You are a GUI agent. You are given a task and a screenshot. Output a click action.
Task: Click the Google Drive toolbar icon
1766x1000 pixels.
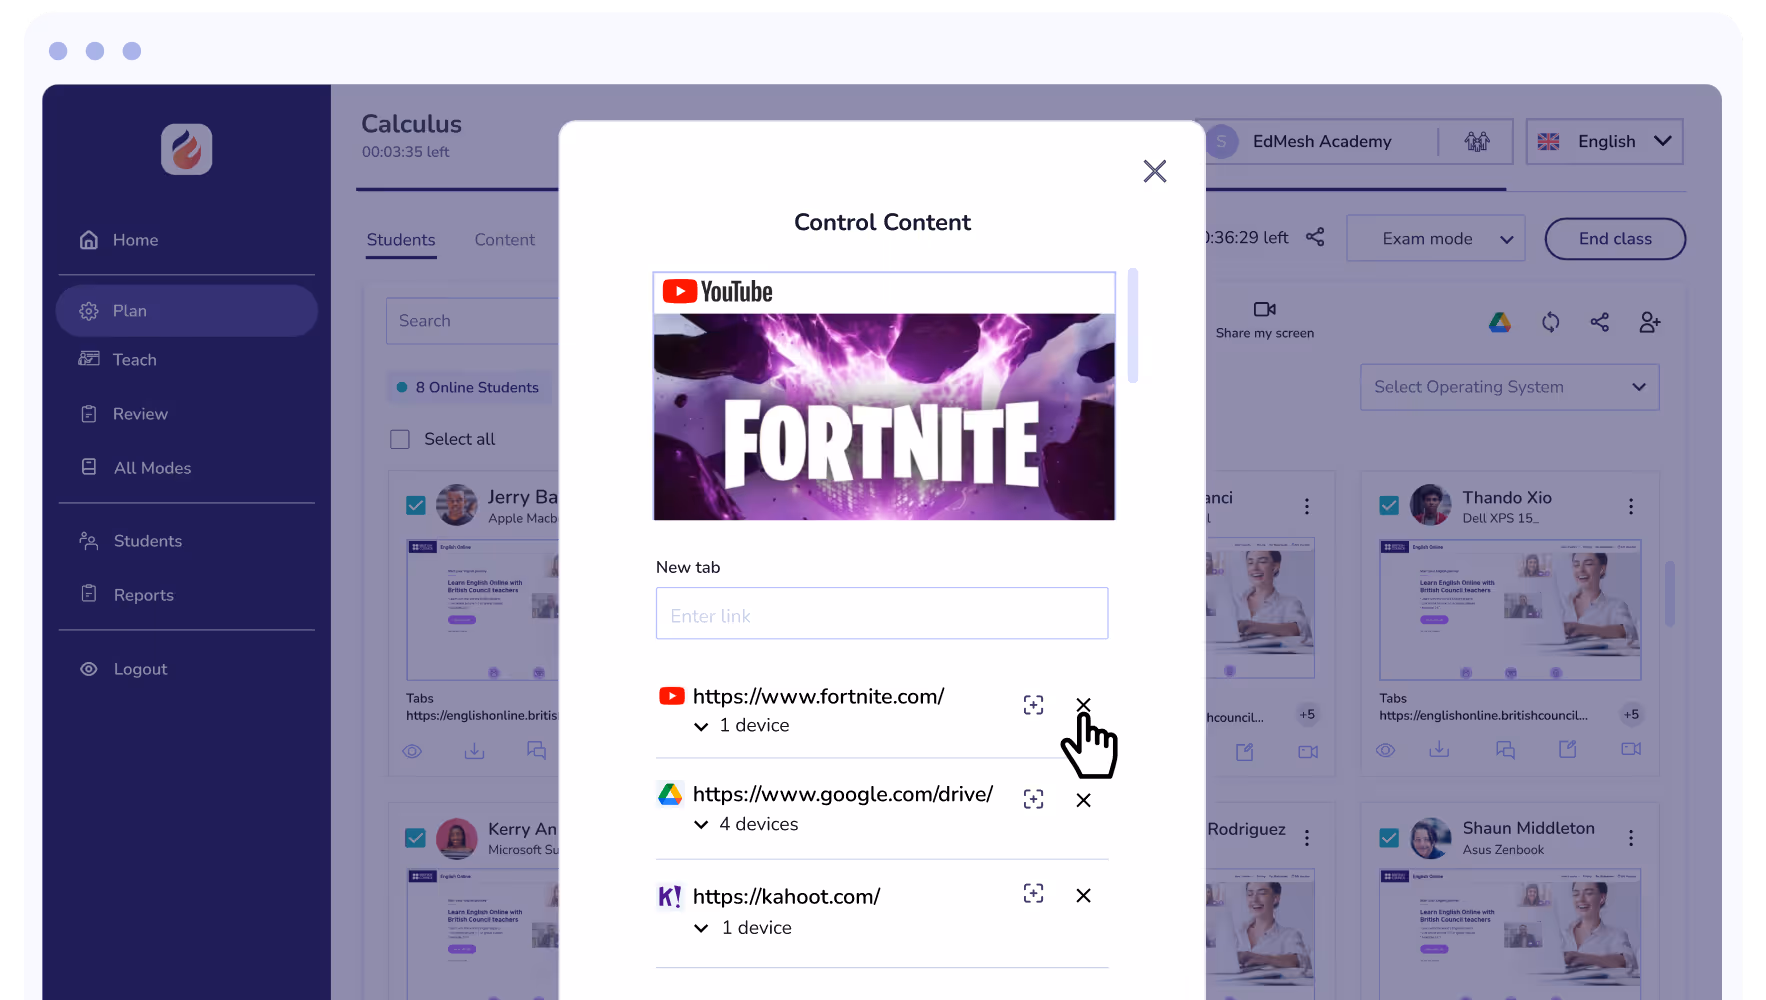1500,323
